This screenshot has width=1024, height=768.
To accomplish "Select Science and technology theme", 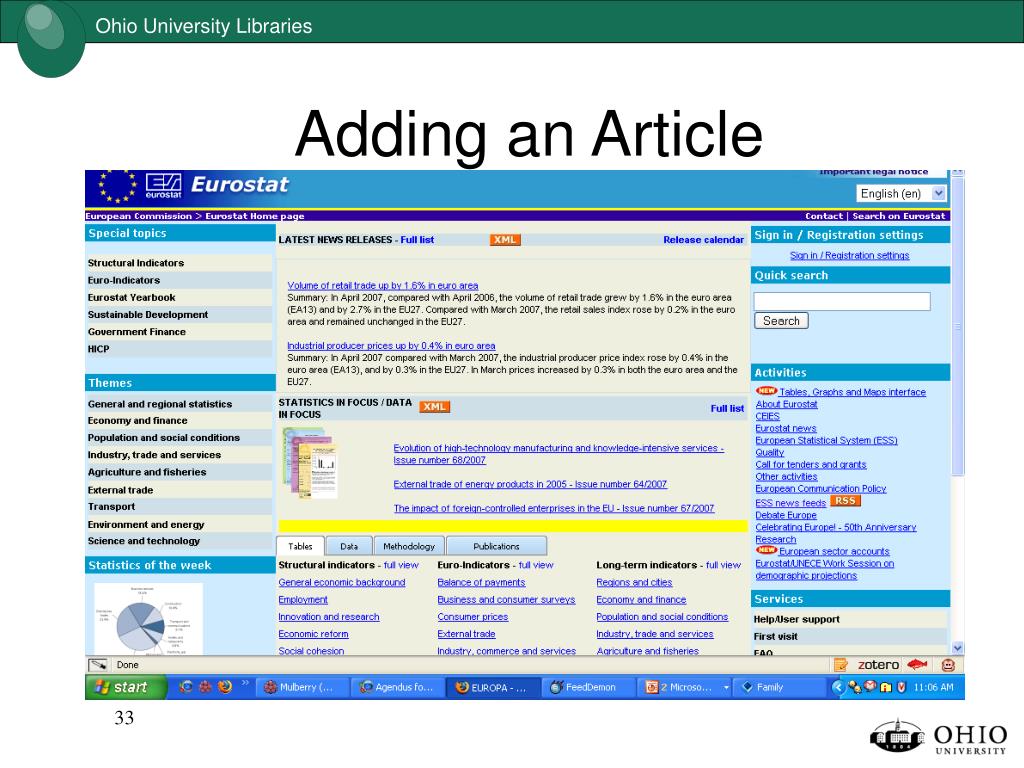I will tap(144, 541).
